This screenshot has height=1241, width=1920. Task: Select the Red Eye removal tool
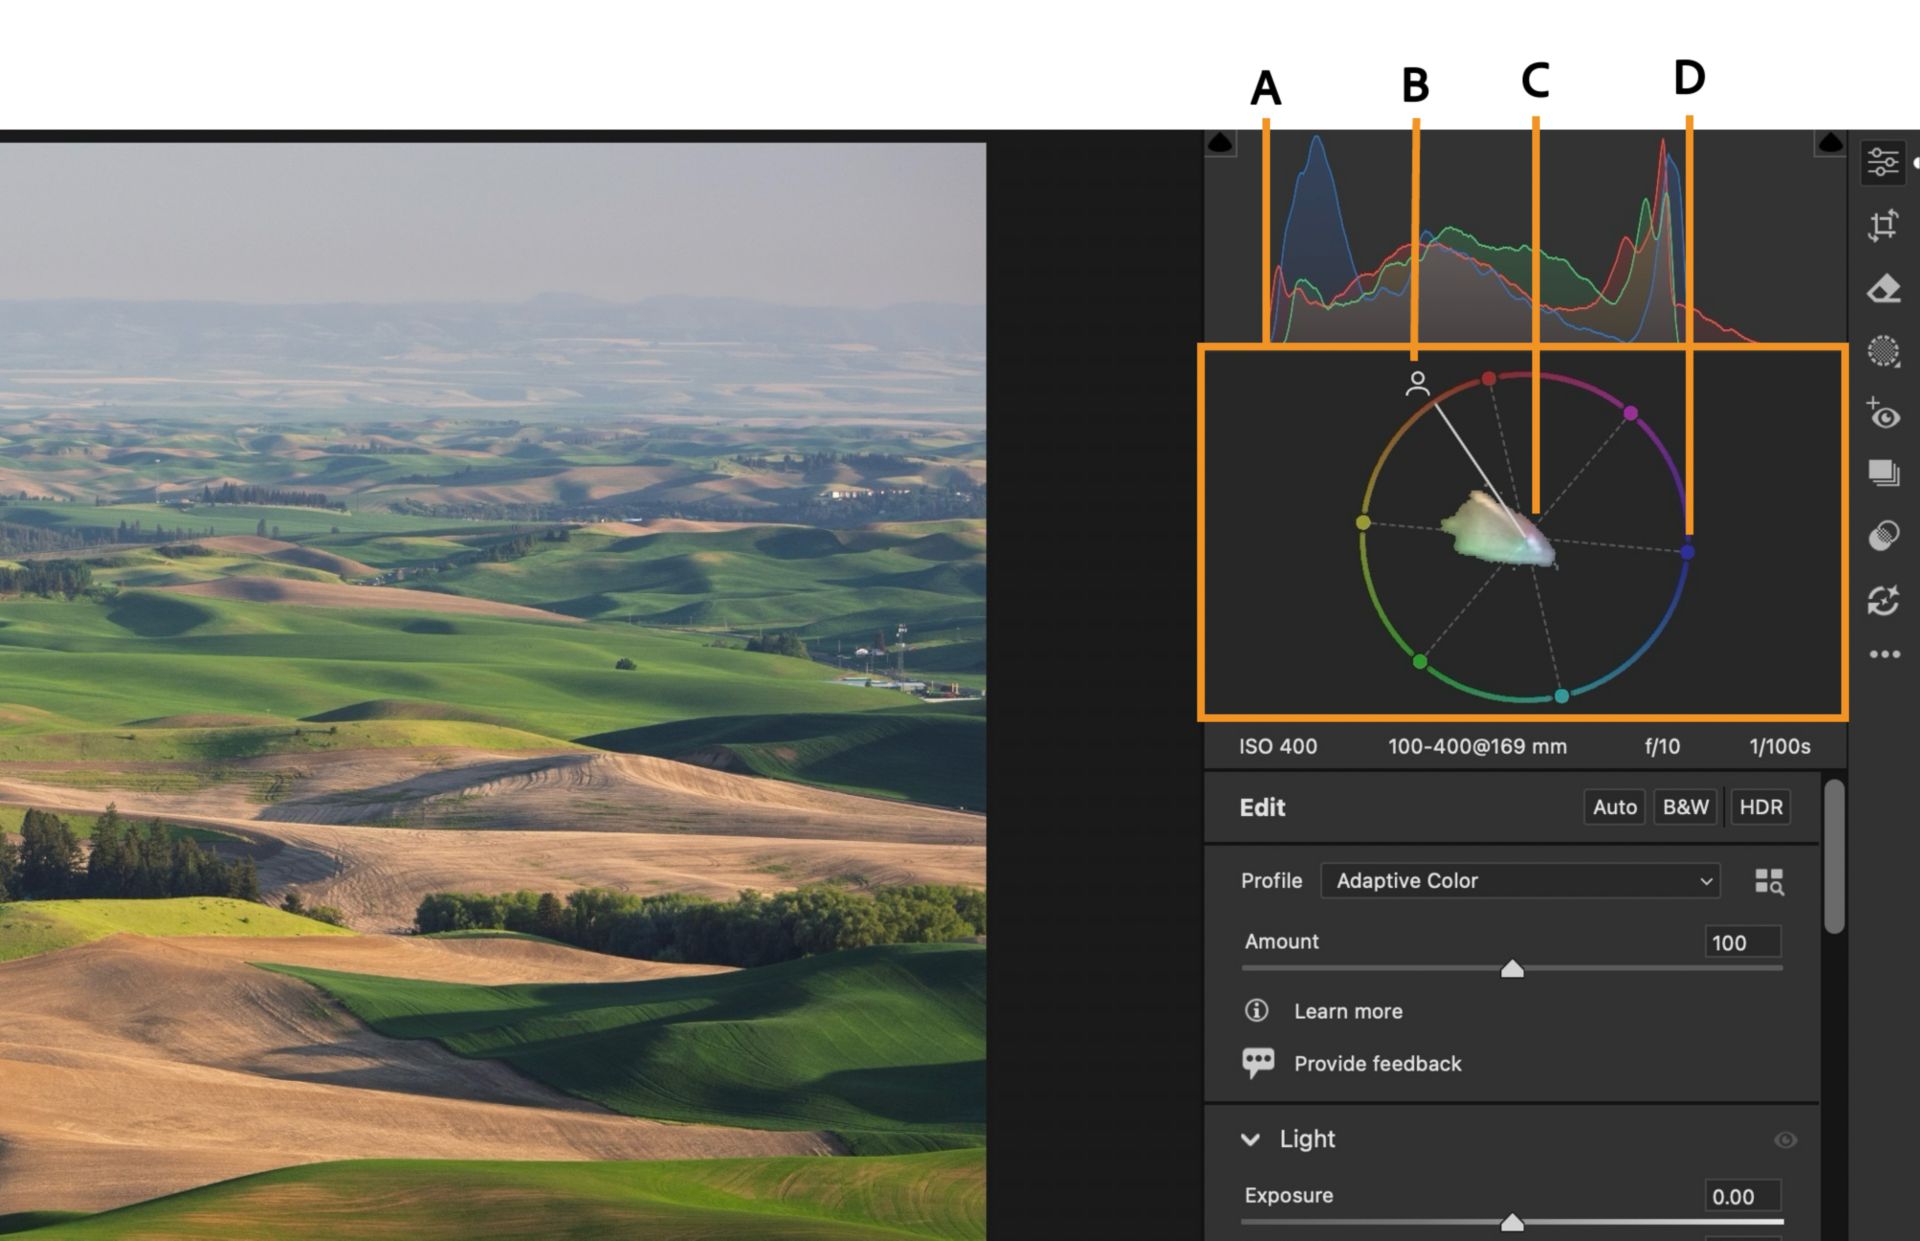(1883, 413)
